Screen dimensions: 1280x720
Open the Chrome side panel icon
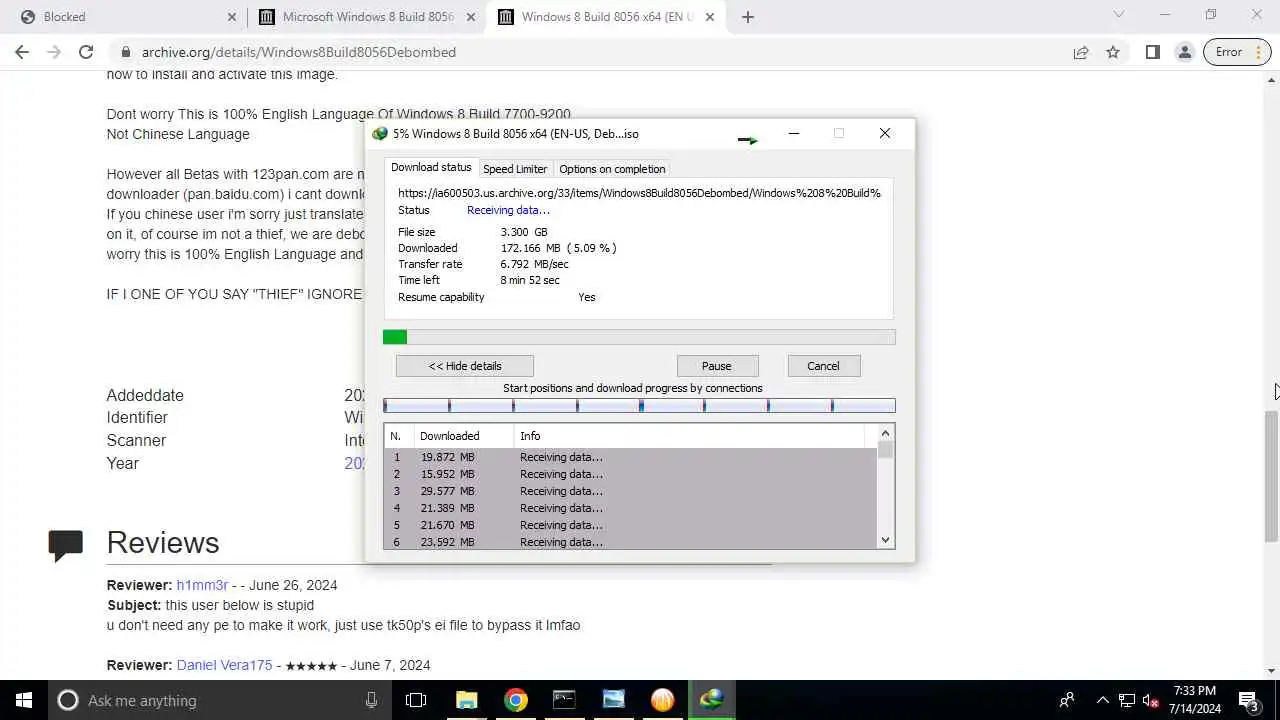point(1152,52)
